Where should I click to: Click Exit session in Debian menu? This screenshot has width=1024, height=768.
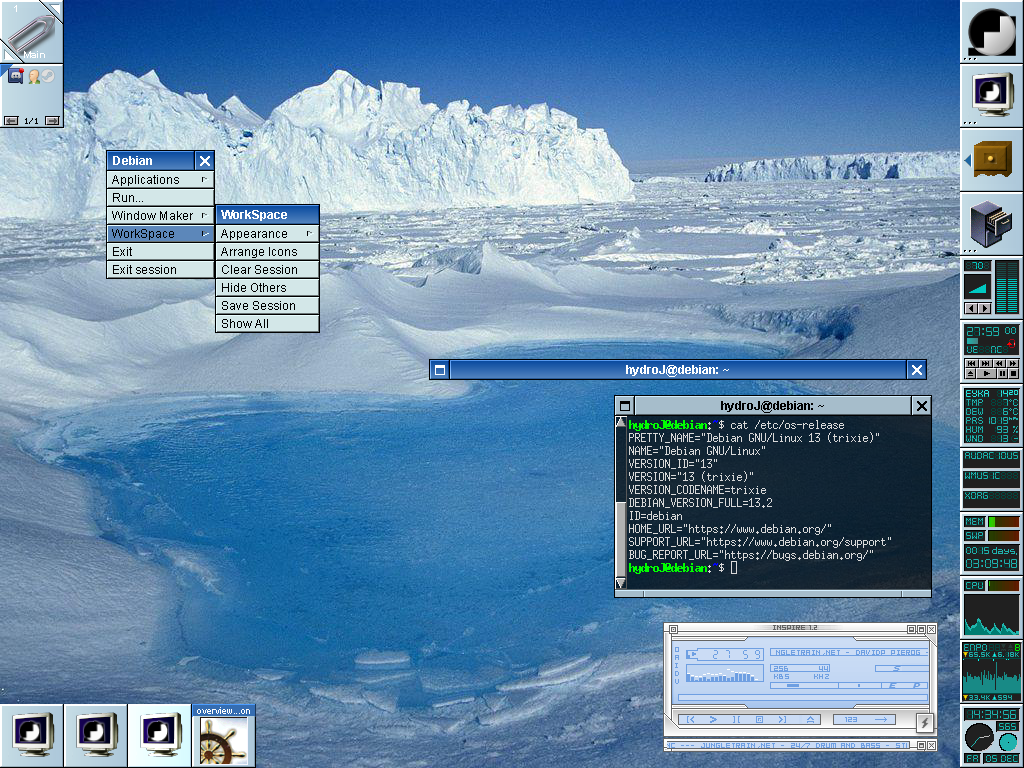point(160,270)
